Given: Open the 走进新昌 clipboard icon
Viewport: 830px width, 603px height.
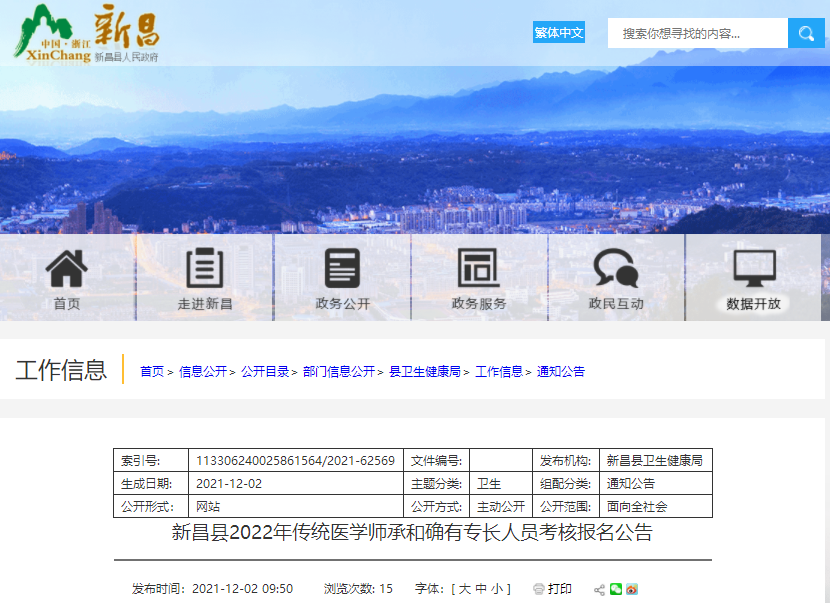Looking at the screenshot, I should [x=205, y=268].
